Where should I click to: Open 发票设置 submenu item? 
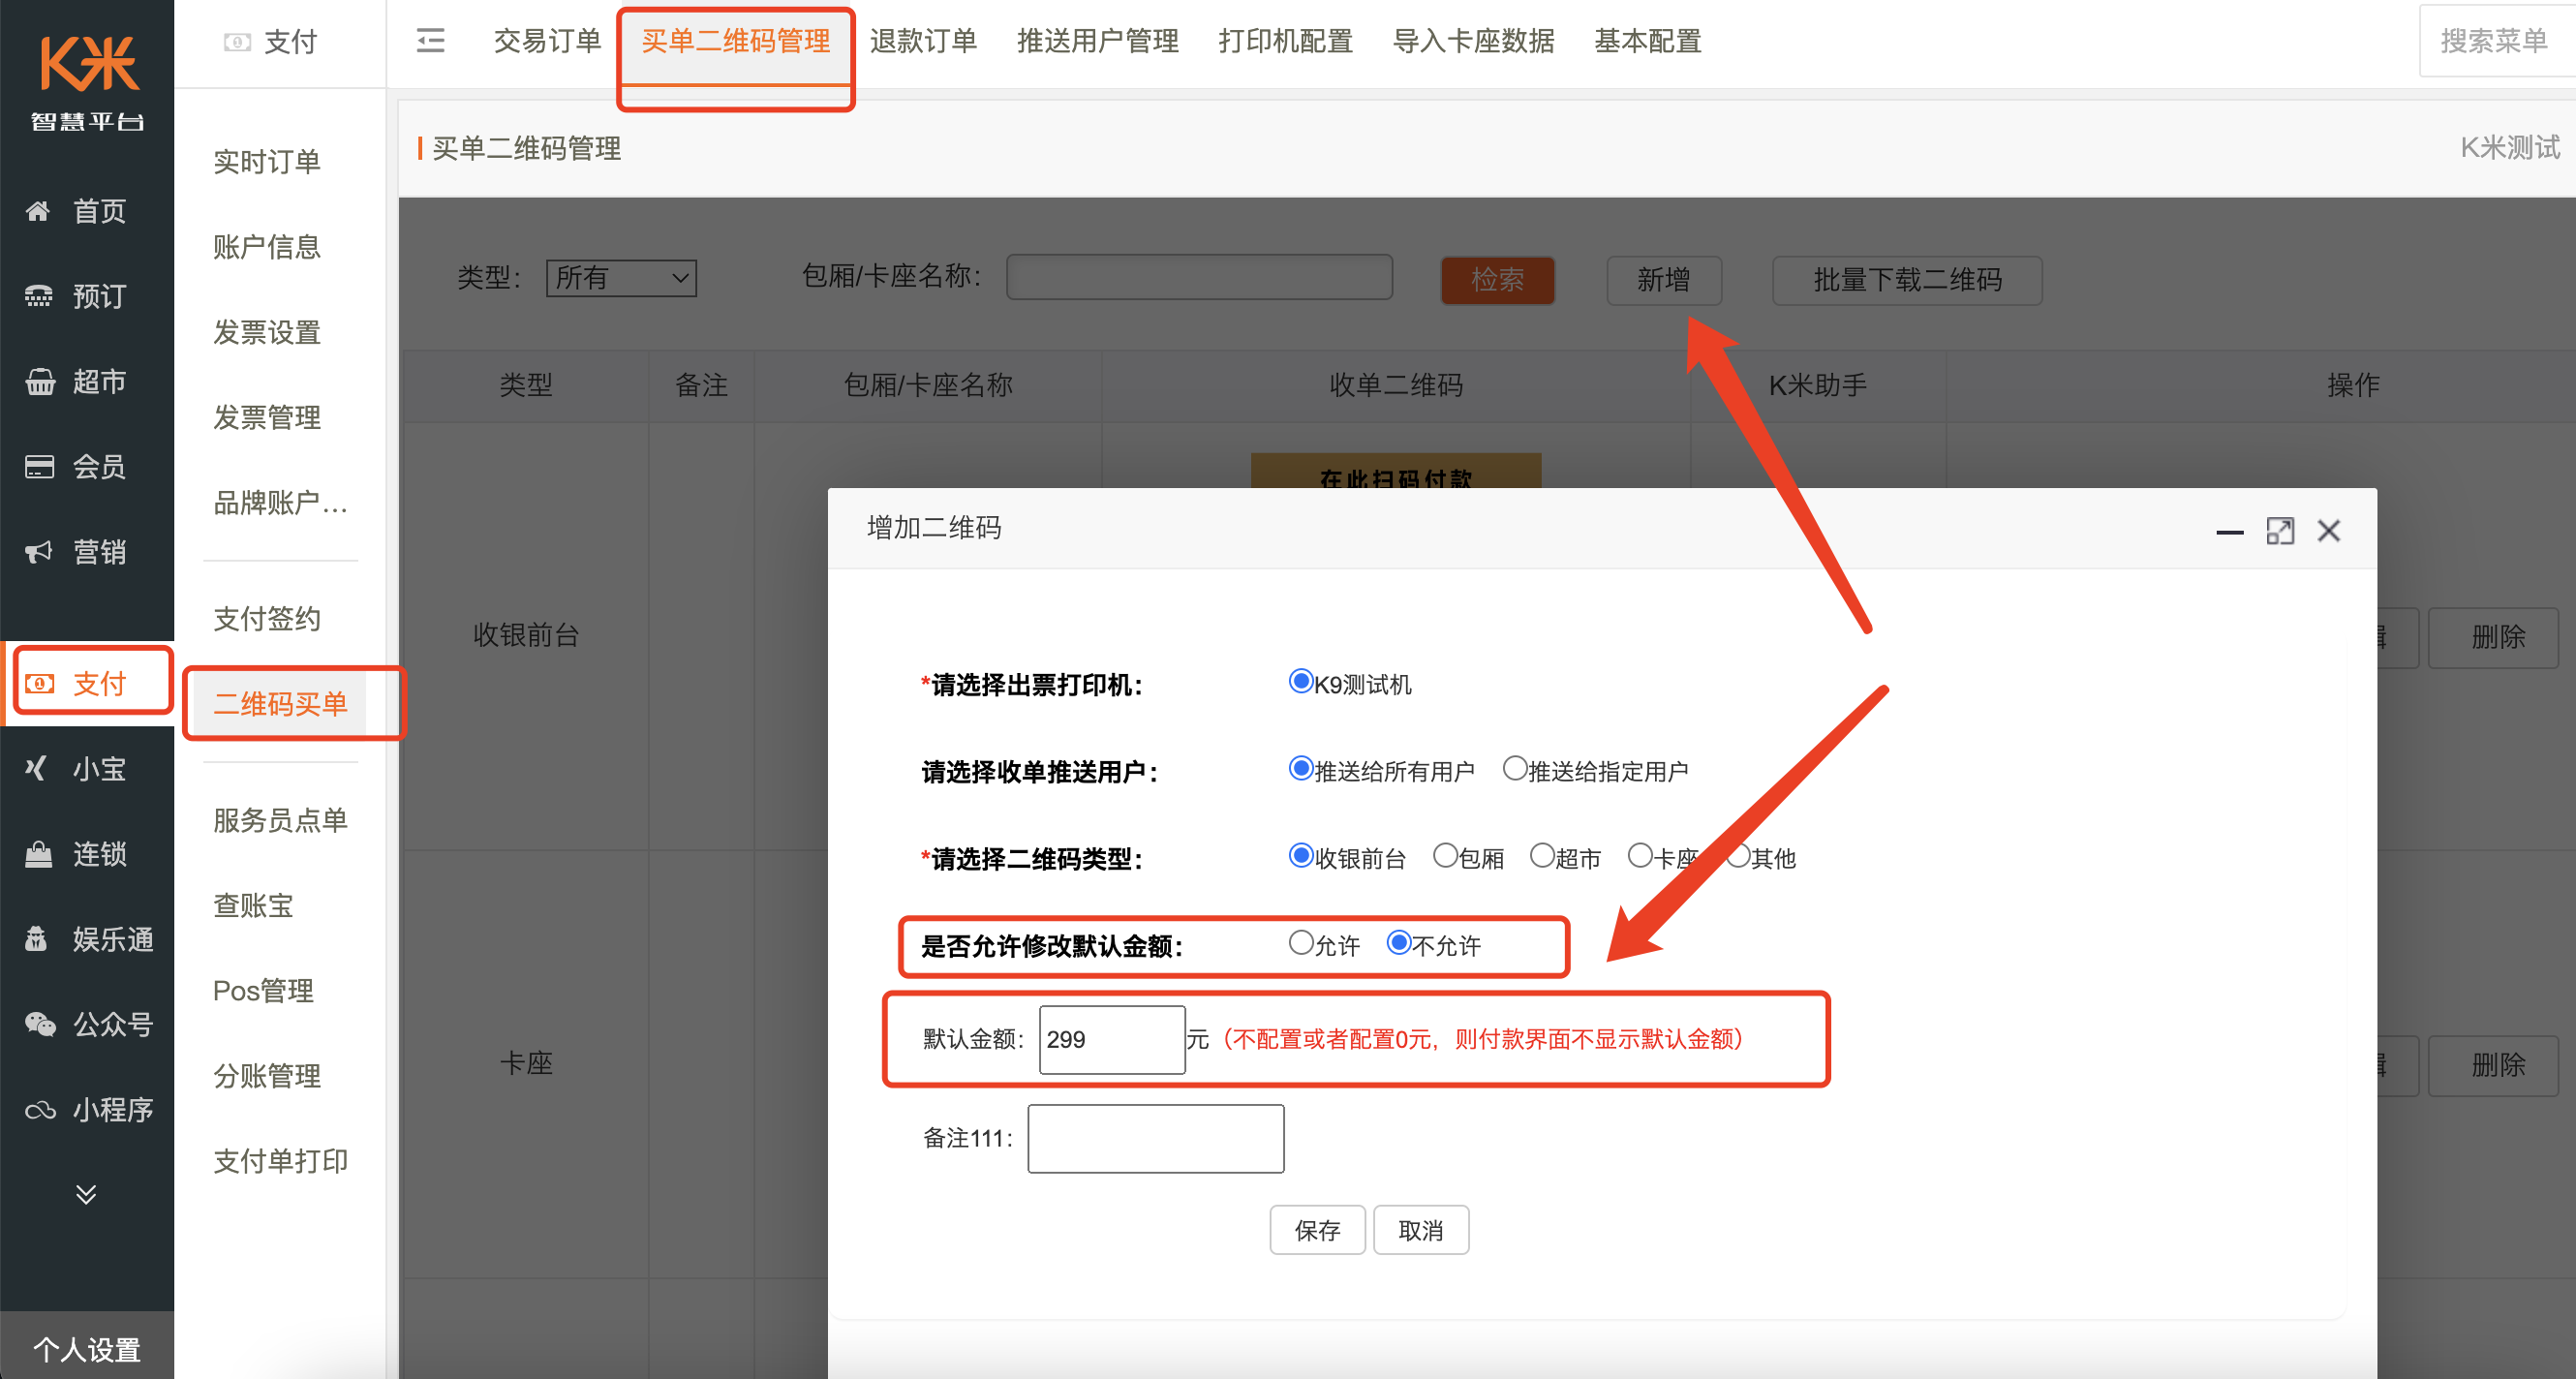[267, 332]
